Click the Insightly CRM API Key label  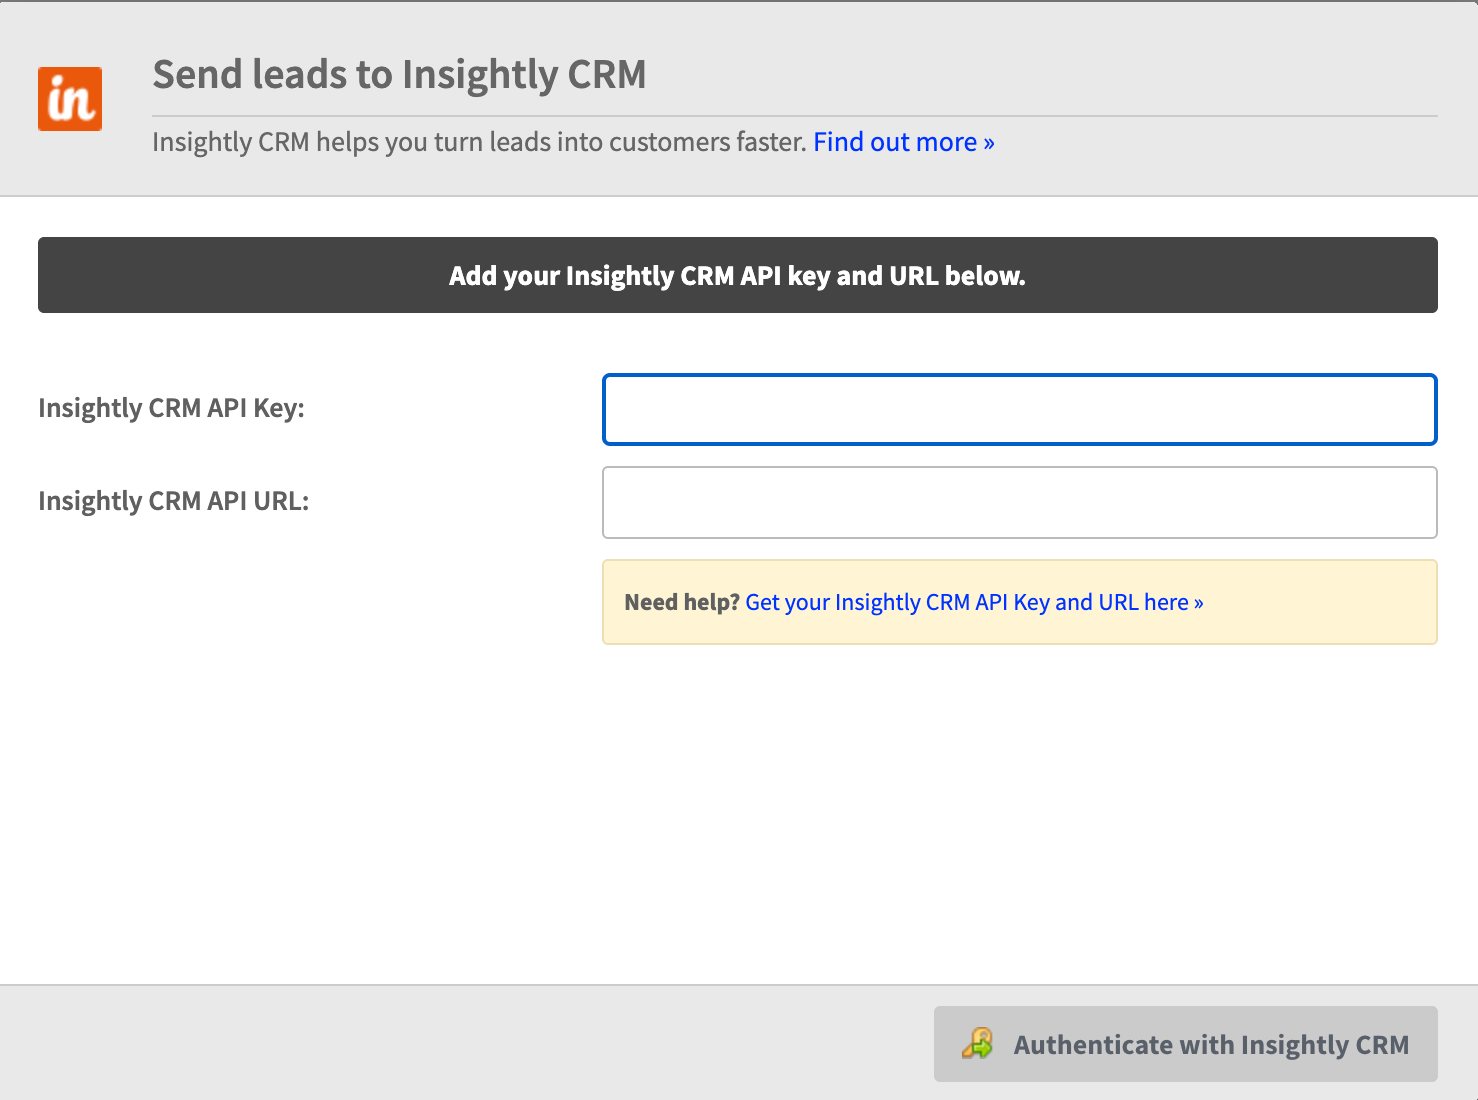171,408
